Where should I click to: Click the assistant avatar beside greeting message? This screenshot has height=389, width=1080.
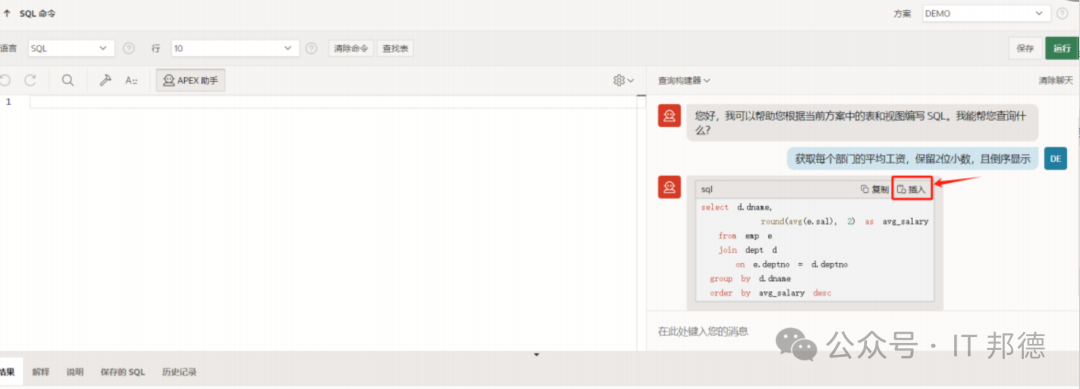tap(669, 116)
